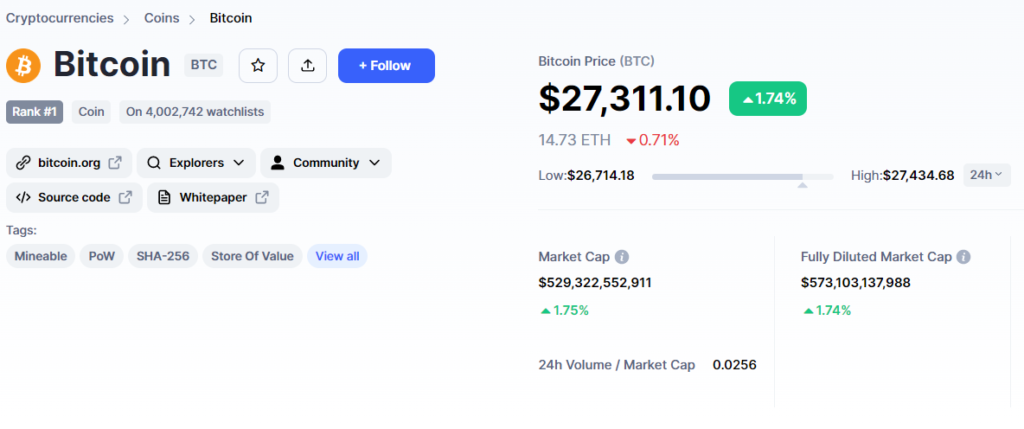The height and width of the screenshot is (429, 1024).
Task: Click document icon in Whitepaper button
Action: tap(165, 197)
